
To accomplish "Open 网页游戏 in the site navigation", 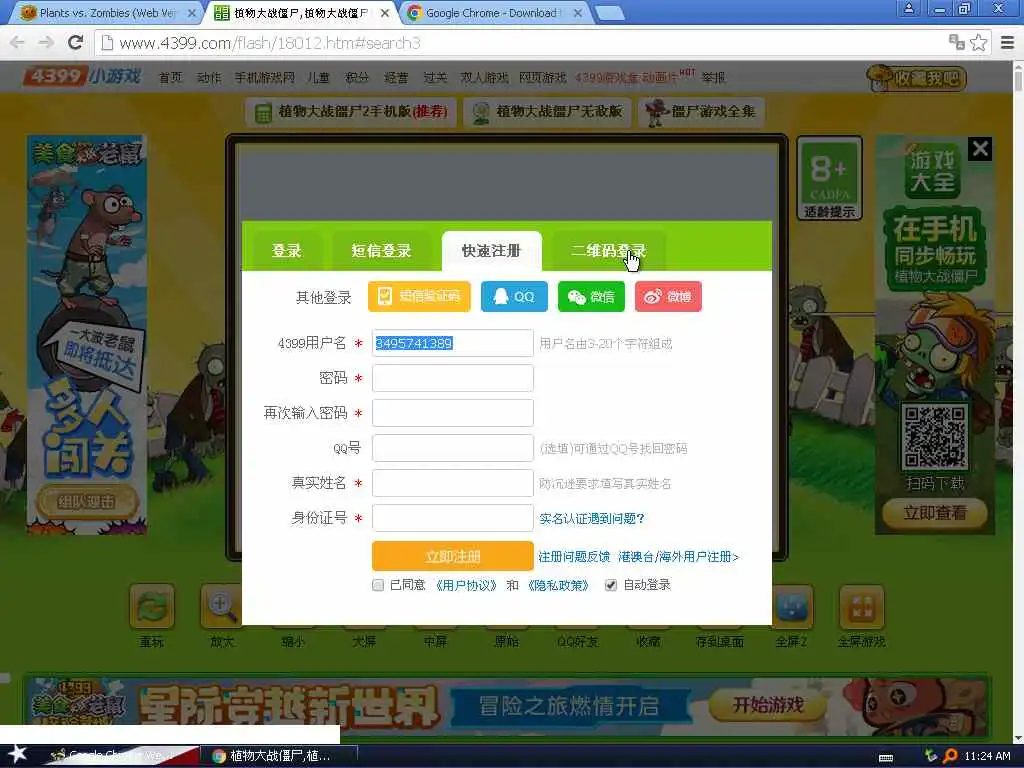I will (x=543, y=78).
